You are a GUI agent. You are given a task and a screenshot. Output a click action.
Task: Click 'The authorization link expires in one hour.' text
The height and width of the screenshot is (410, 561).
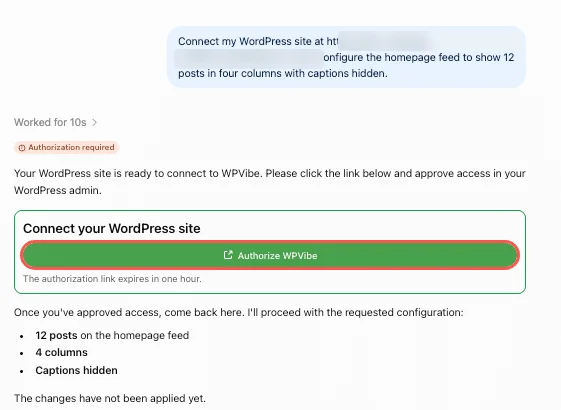[x=112, y=279]
